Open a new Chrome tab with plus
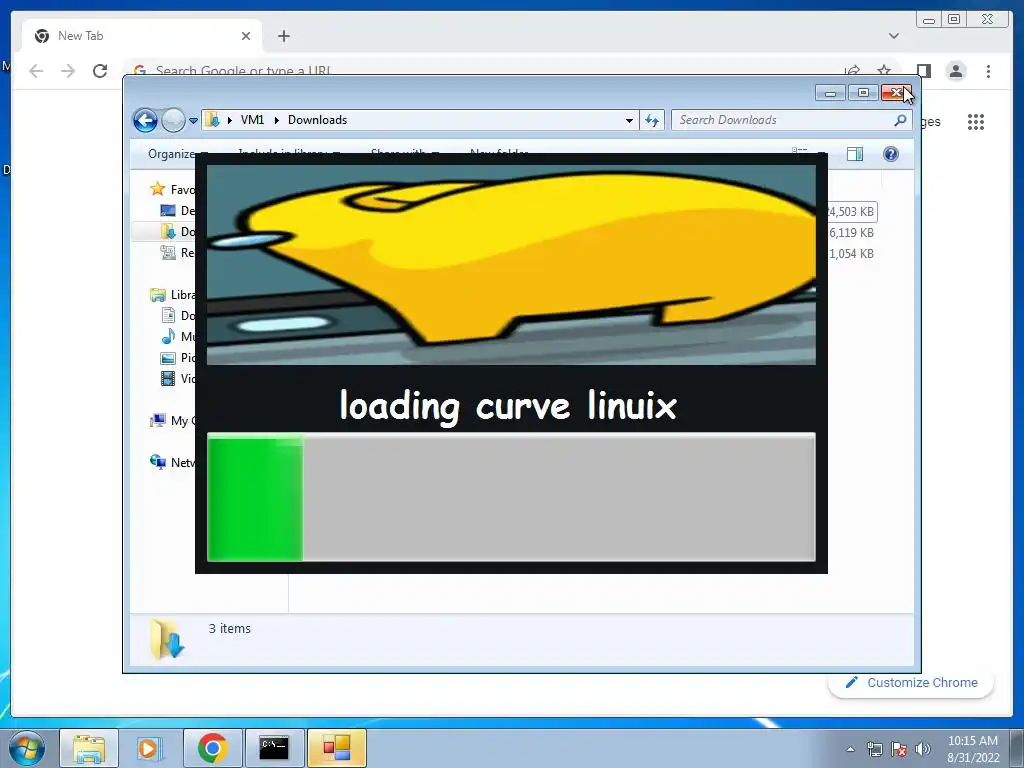The width and height of the screenshot is (1024, 768). [283, 36]
